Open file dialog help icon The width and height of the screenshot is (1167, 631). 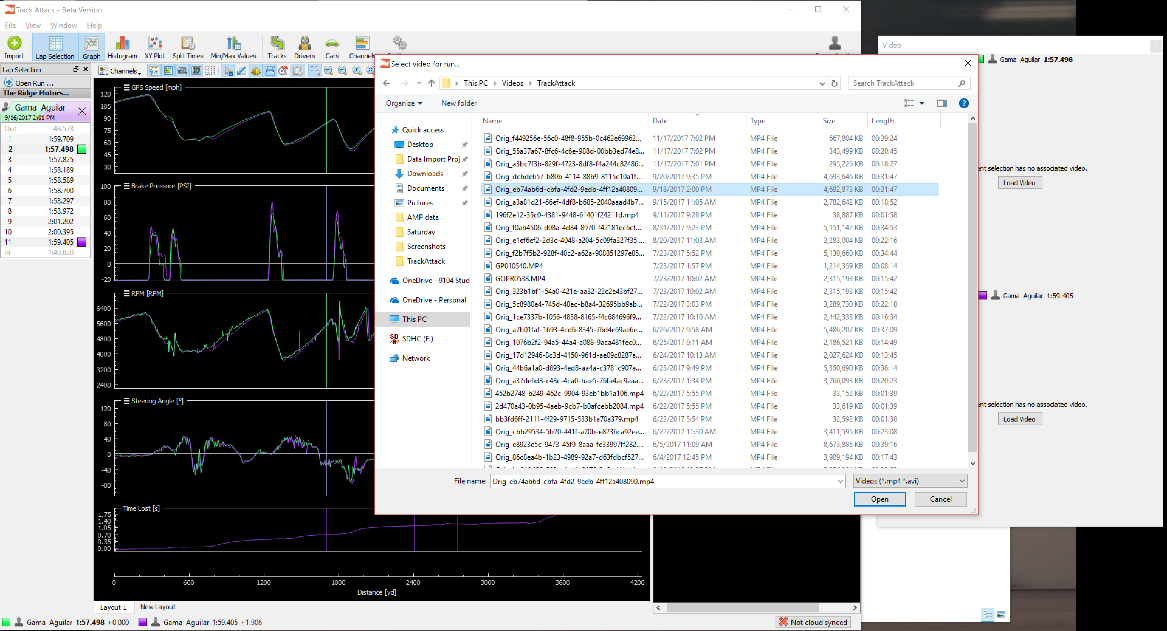(964, 103)
